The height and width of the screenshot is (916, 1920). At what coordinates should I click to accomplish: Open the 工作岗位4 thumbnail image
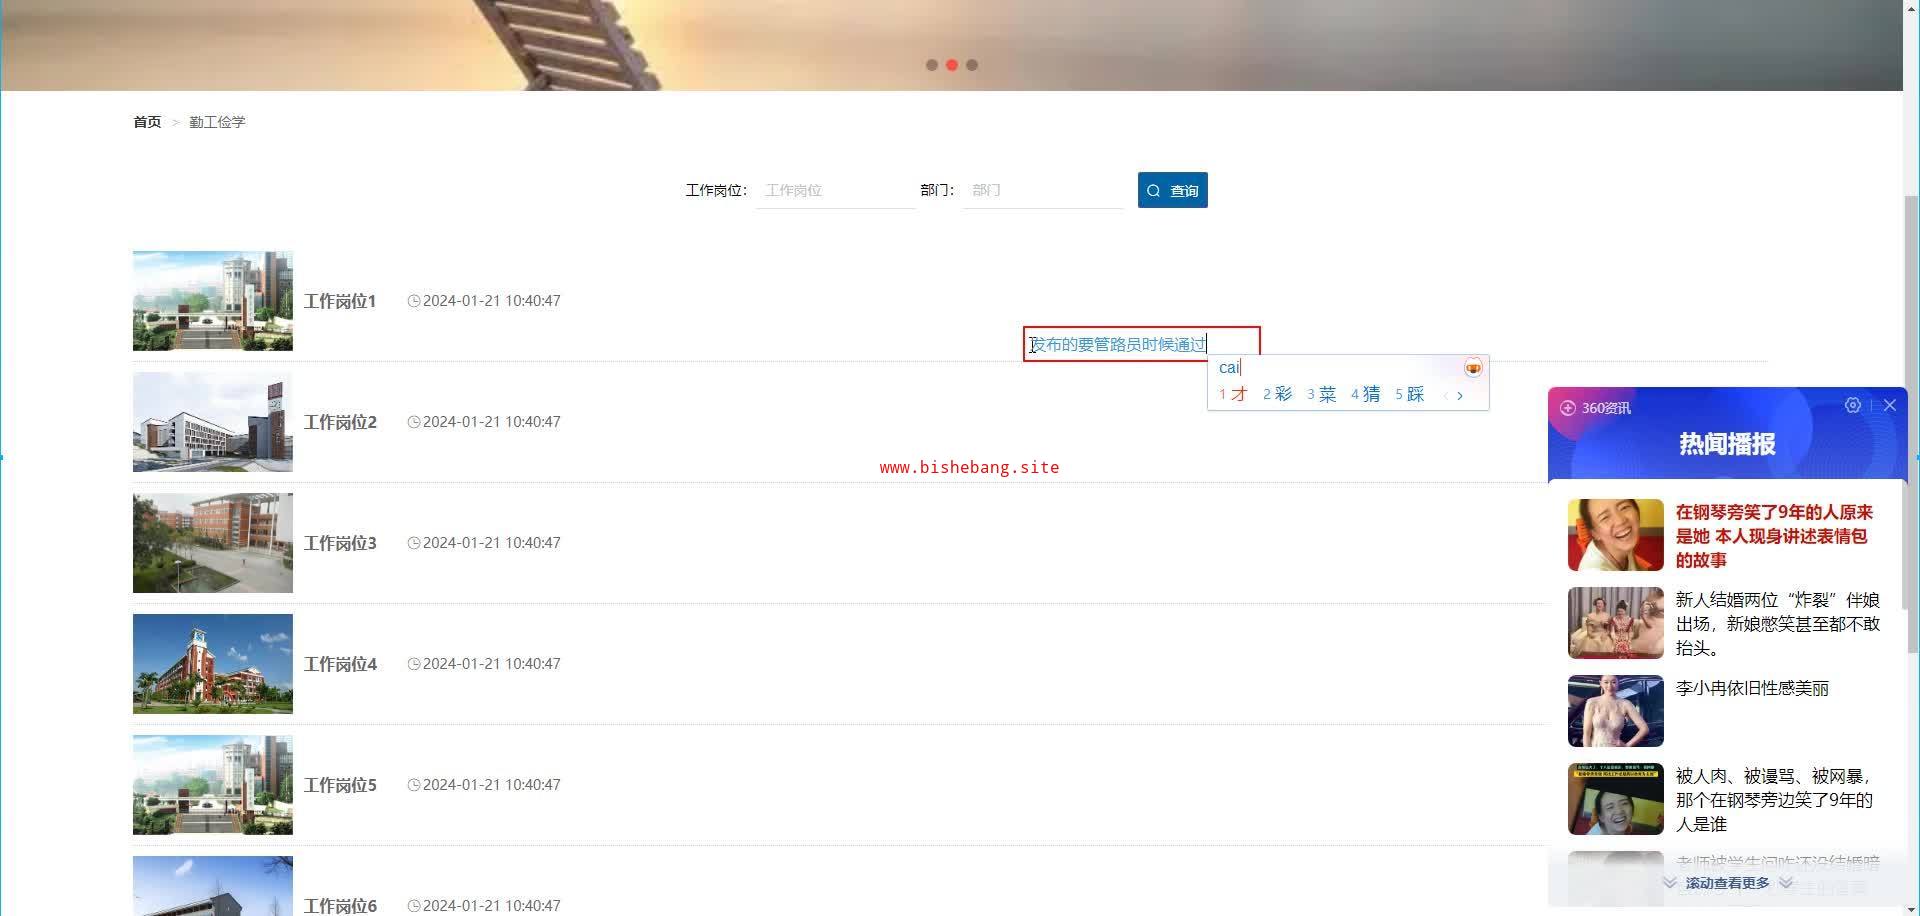tap(213, 664)
